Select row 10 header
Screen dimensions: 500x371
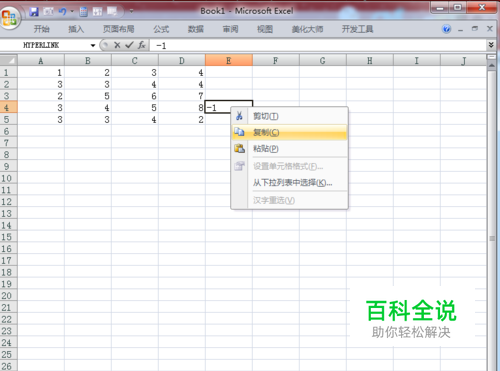click(9, 178)
